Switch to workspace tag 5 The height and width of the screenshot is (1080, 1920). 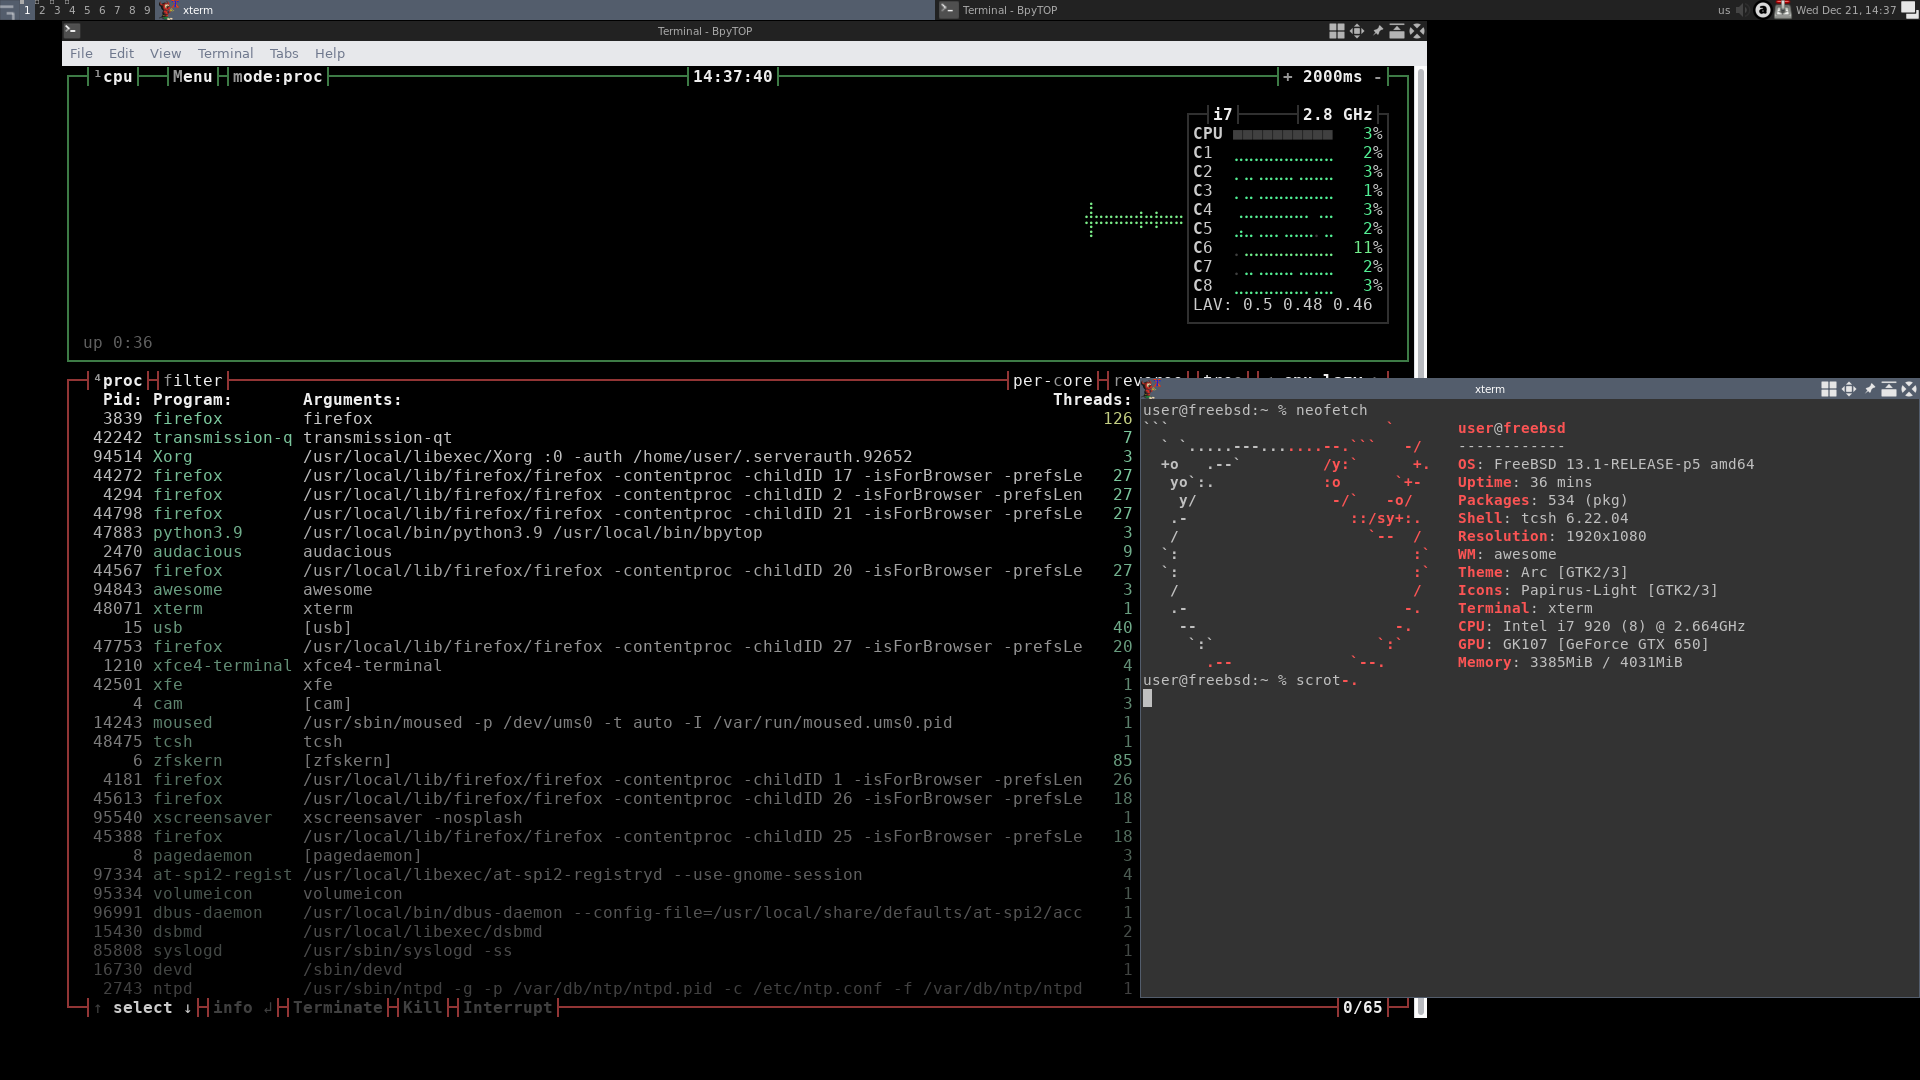pos(87,10)
